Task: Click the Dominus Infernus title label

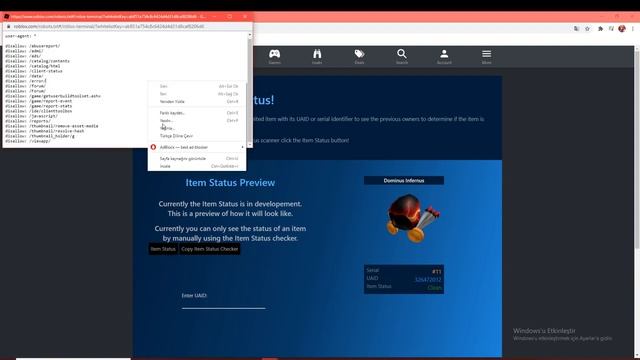Action: 404,180
